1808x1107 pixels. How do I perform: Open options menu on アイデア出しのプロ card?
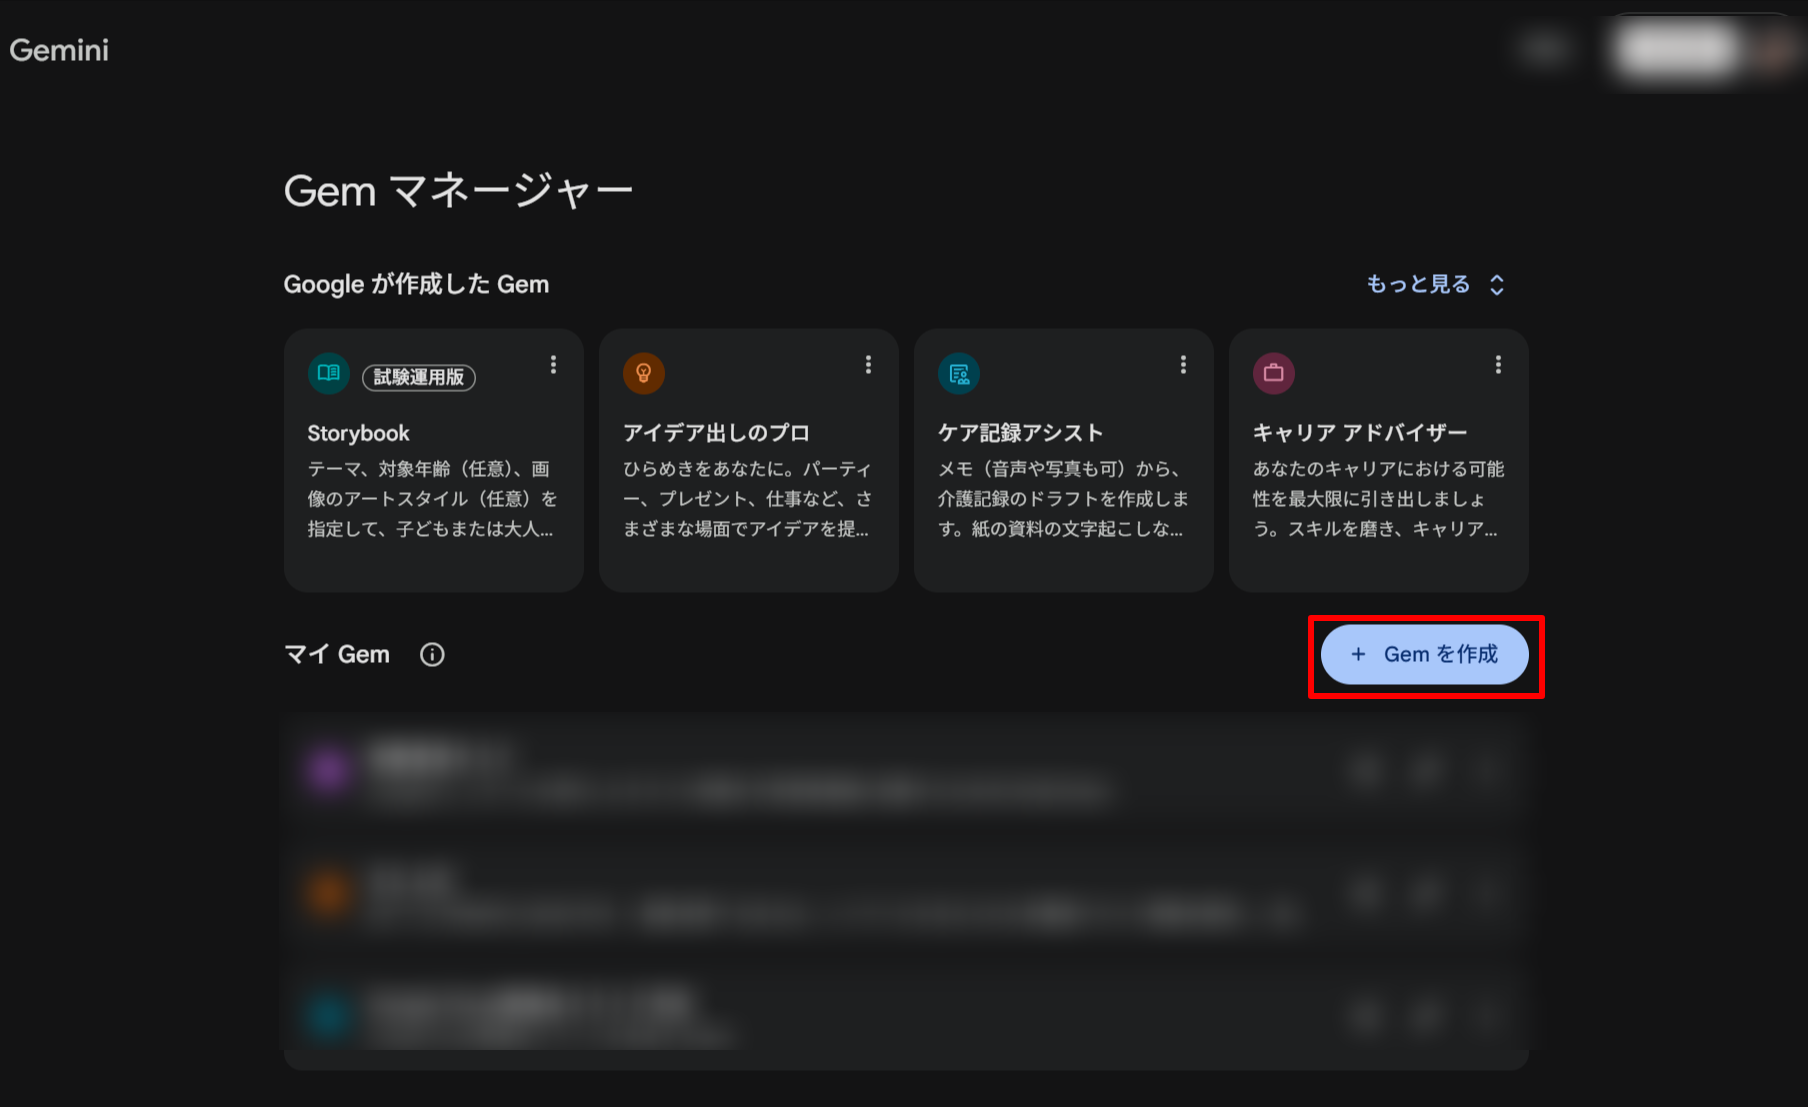[868, 365]
